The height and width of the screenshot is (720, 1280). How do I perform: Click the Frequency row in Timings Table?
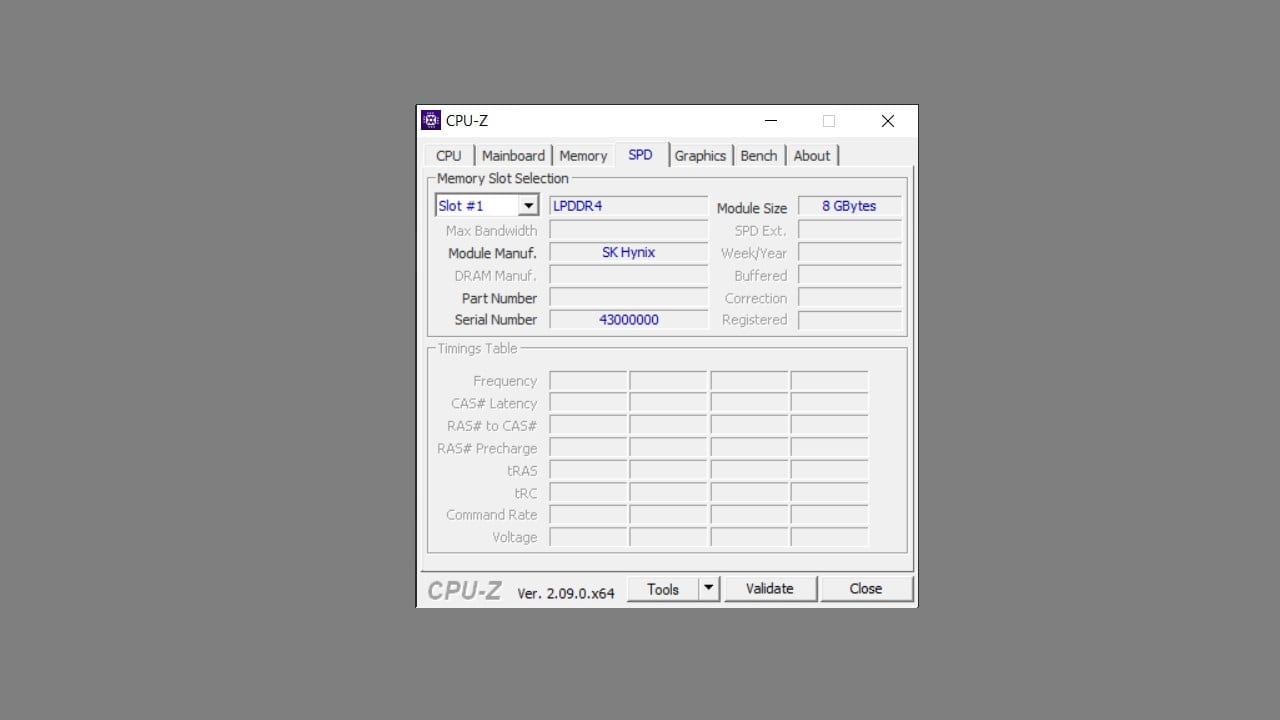[x=588, y=380]
